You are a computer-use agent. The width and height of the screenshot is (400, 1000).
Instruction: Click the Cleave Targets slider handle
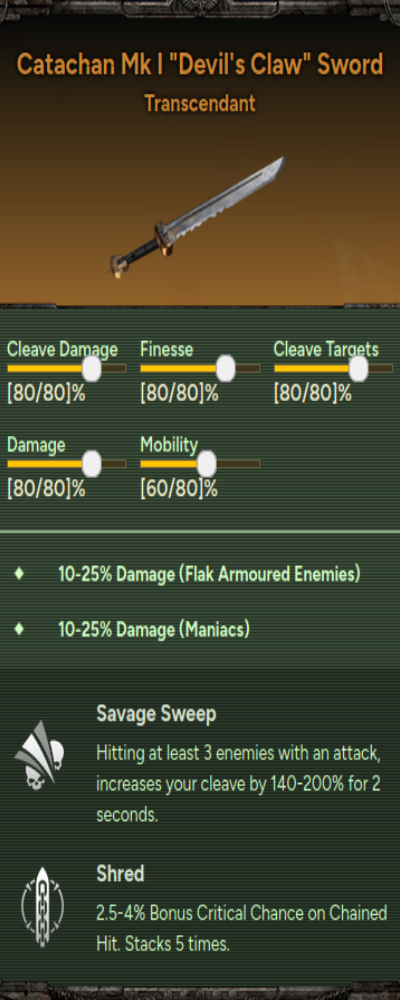[x=359, y=369]
